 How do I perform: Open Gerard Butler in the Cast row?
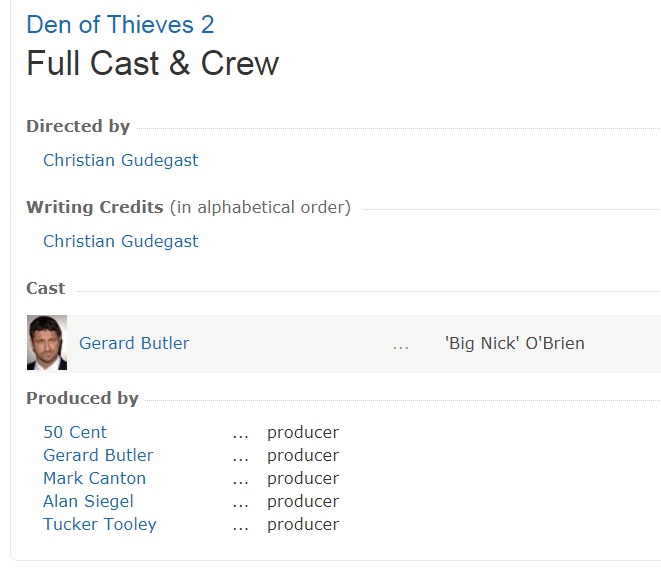(x=134, y=343)
